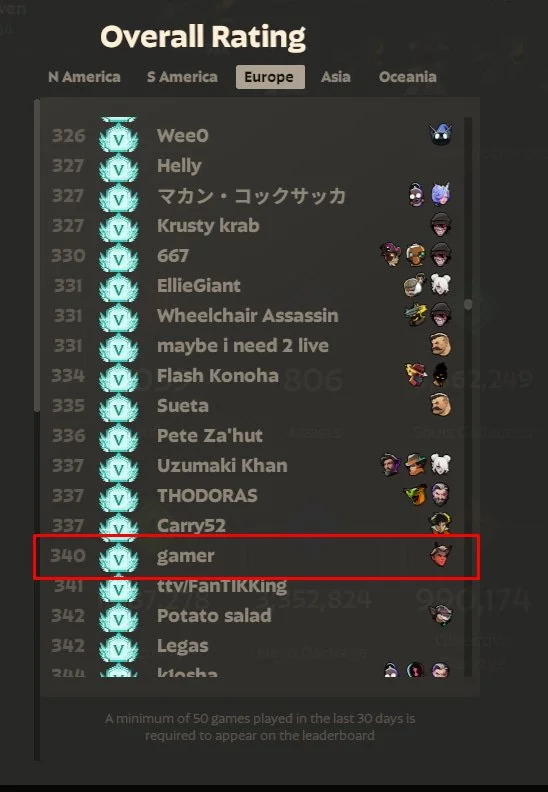The image size is (548, 792).
Task: Select the highlighted gamer row
Action: (x=256, y=556)
